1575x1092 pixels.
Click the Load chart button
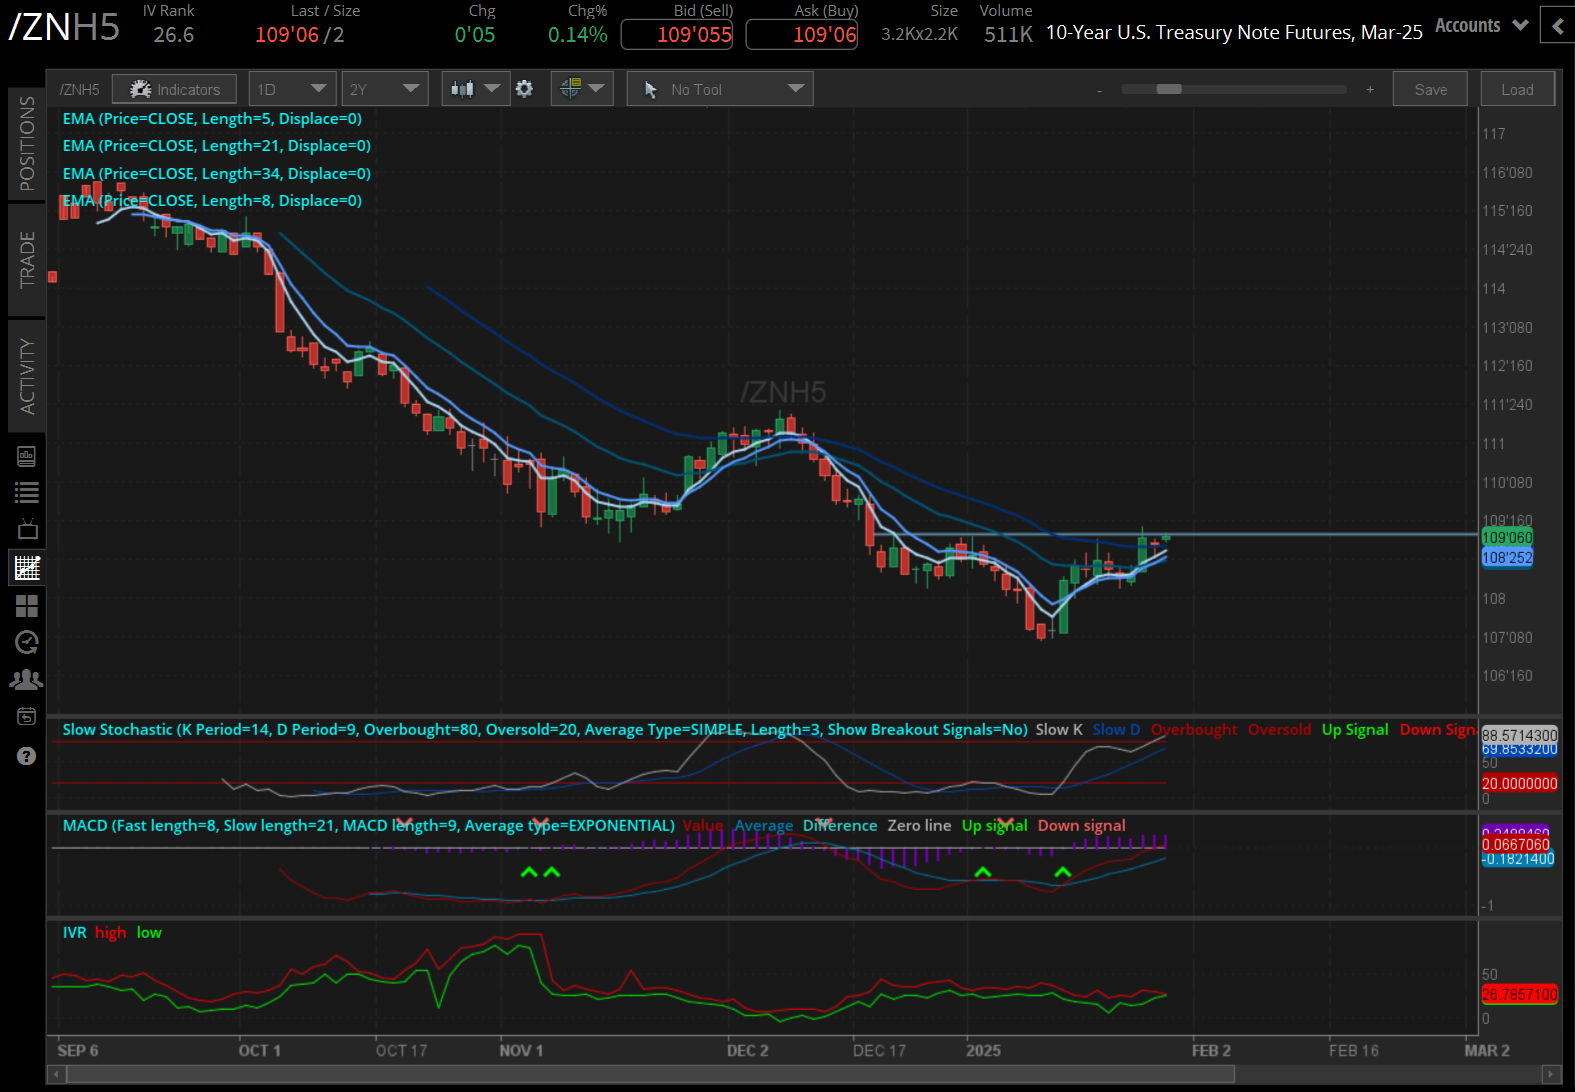tap(1517, 89)
